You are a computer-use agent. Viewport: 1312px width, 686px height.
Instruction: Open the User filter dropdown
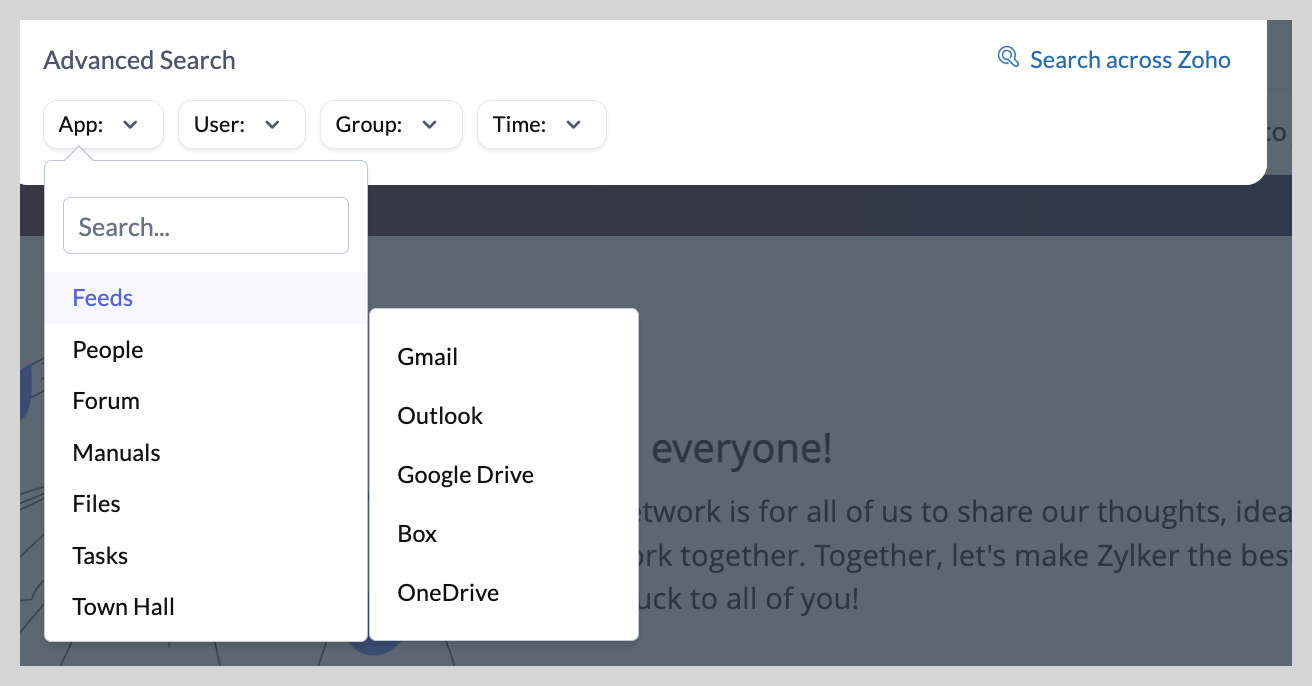click(241, 125)
